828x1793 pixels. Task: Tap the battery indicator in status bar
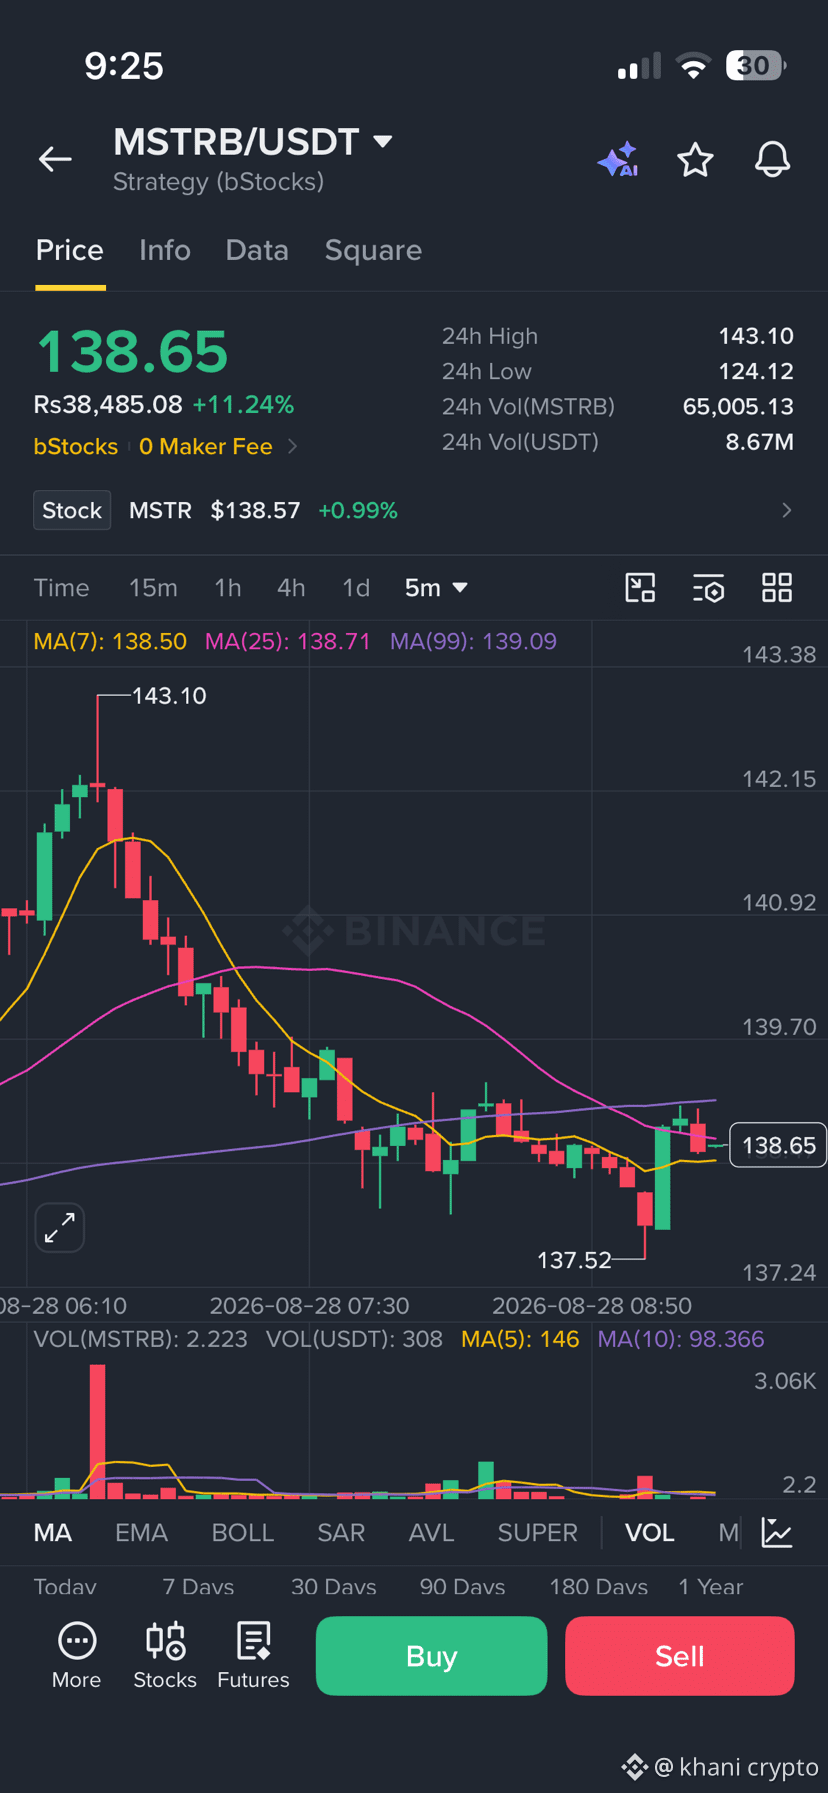[756, 66]
